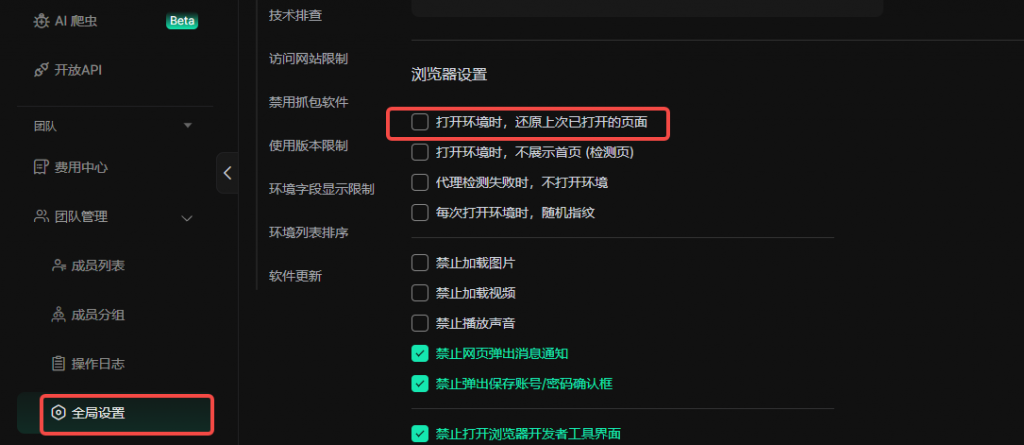Click the AI 爬虫 bug icon
Viewport: 1024px width, 445px height.
tap(41, 22)
